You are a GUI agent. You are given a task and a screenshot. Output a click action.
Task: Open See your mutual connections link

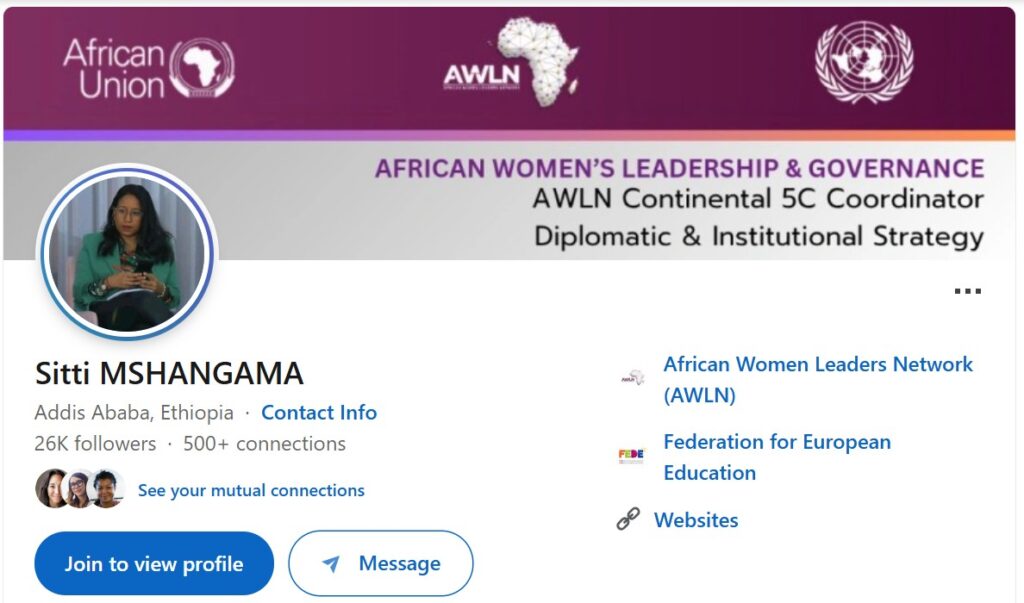click(251, 490)
